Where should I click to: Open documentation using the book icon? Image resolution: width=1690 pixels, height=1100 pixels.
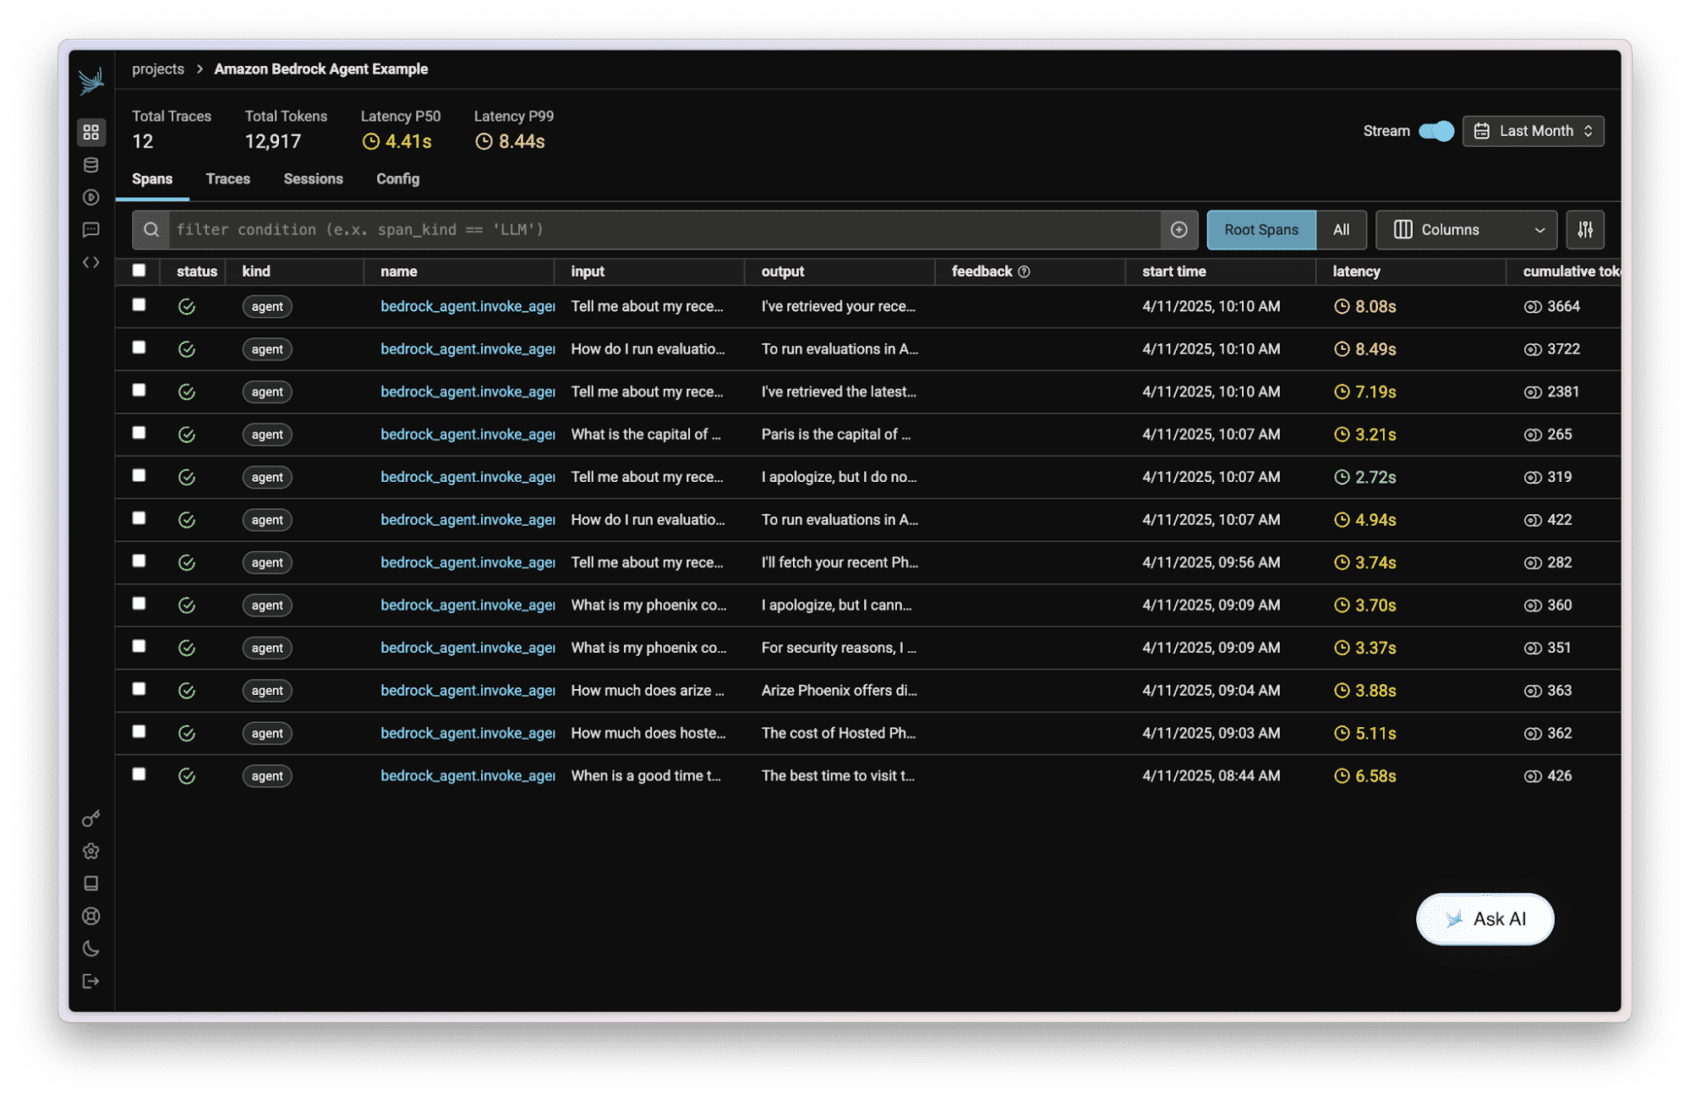pos(91,883)
